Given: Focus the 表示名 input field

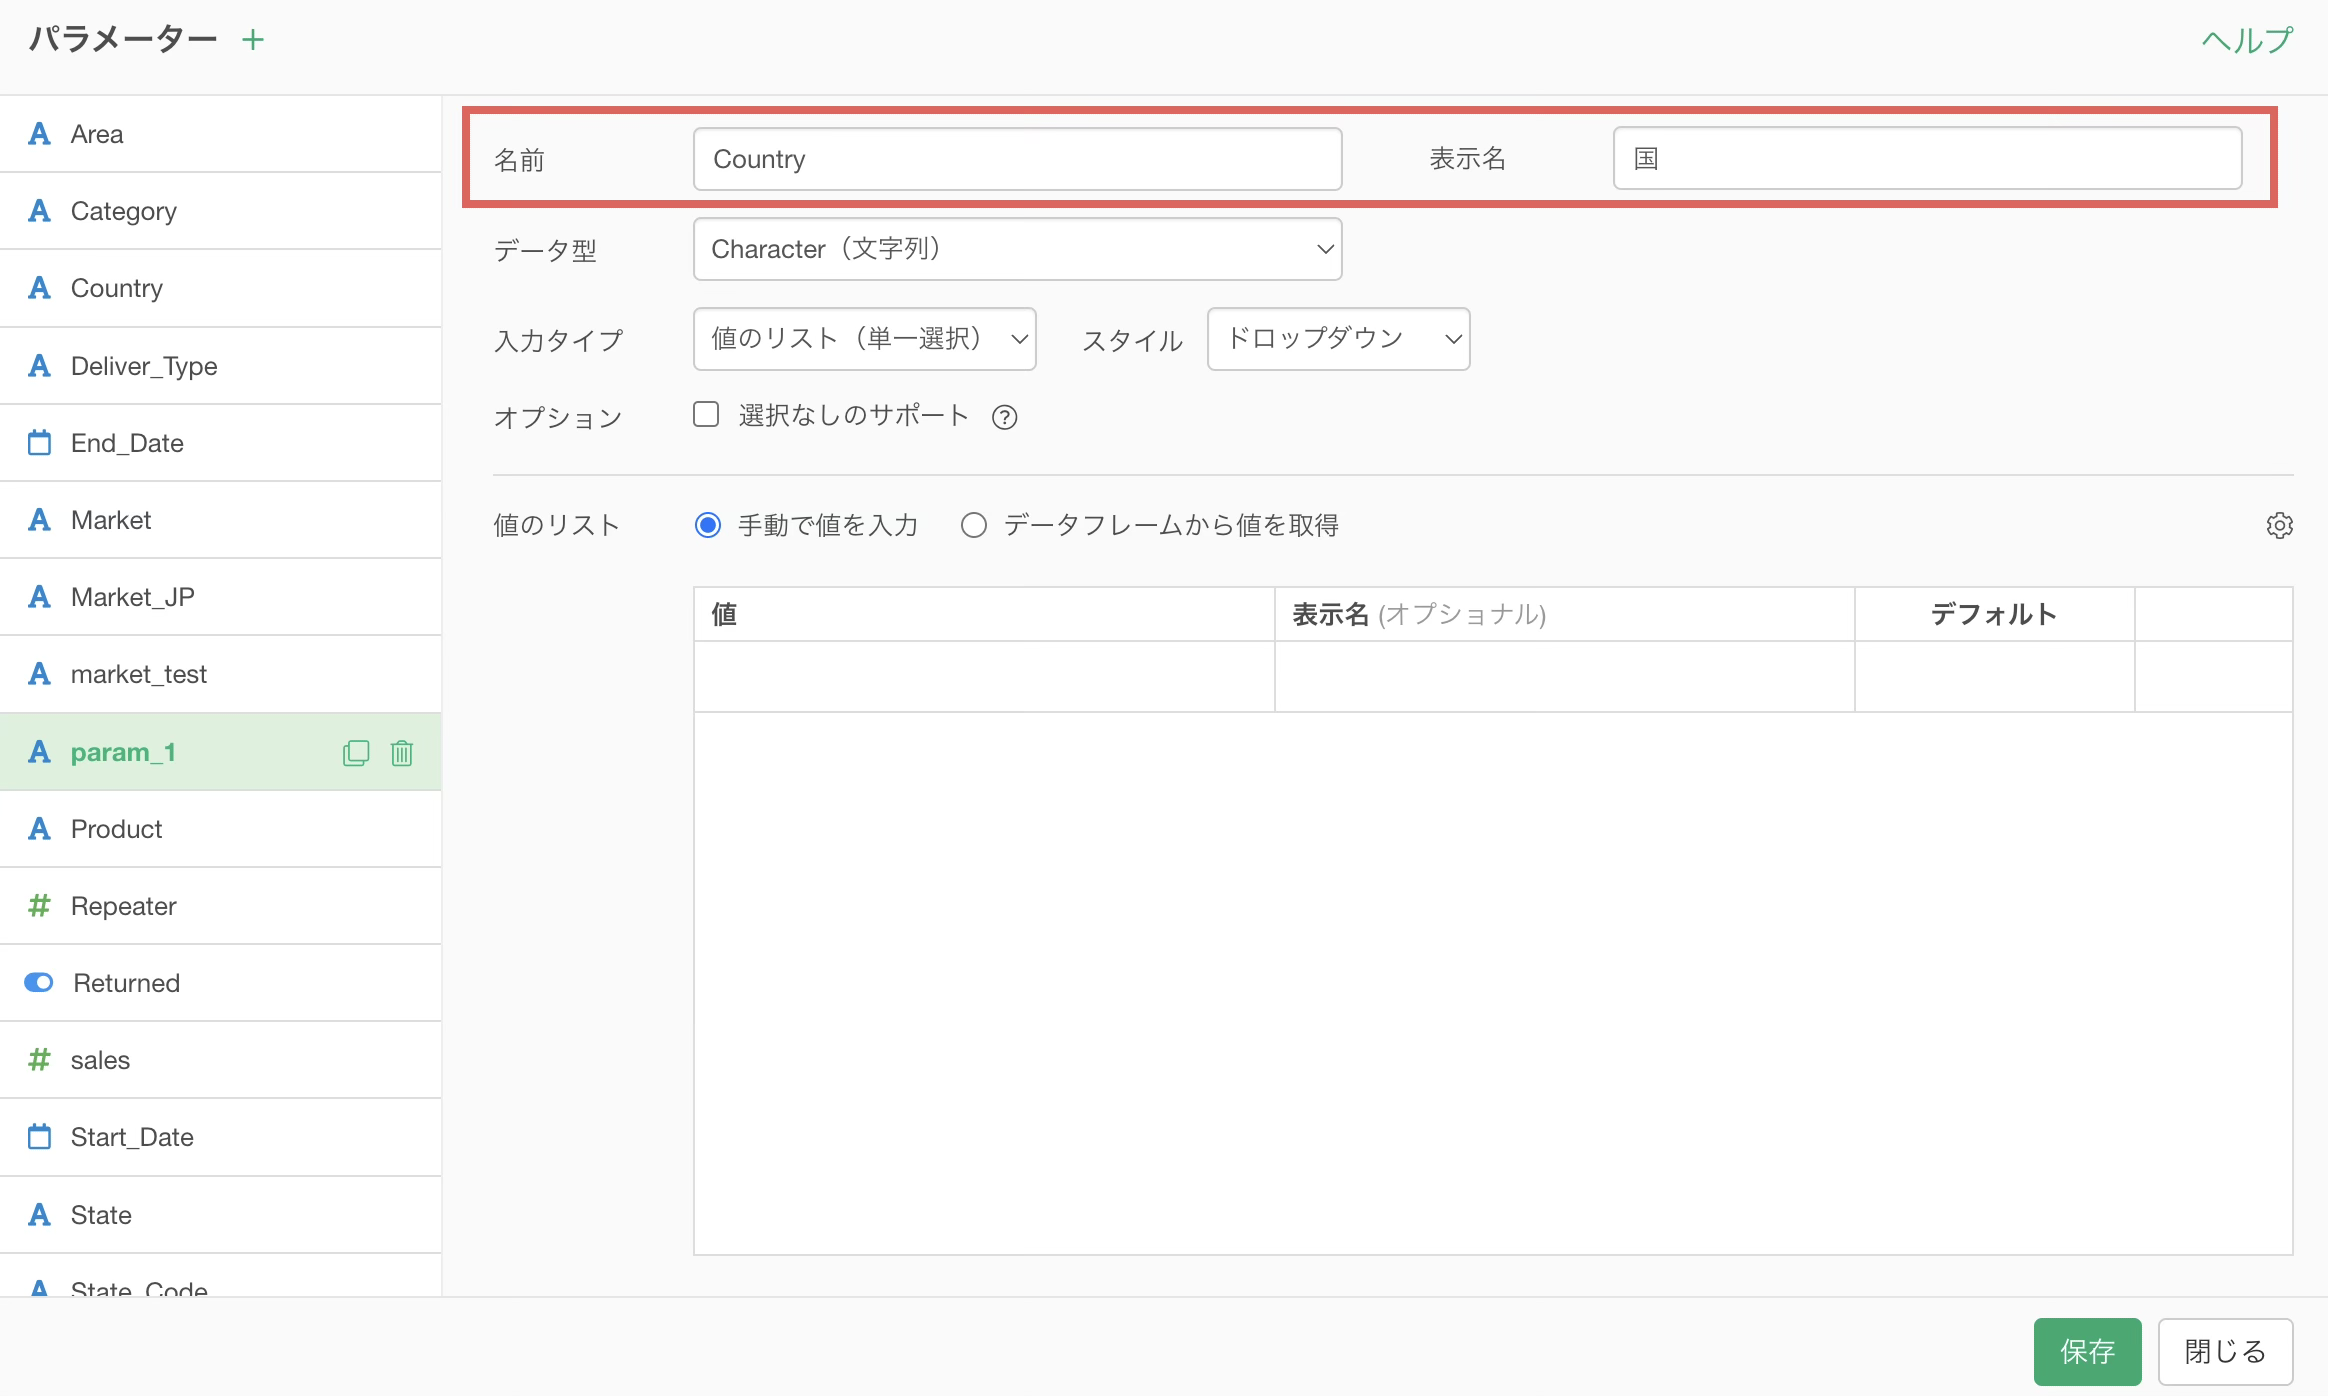Looking at the screenshot, I should [x=1927, y=158].
